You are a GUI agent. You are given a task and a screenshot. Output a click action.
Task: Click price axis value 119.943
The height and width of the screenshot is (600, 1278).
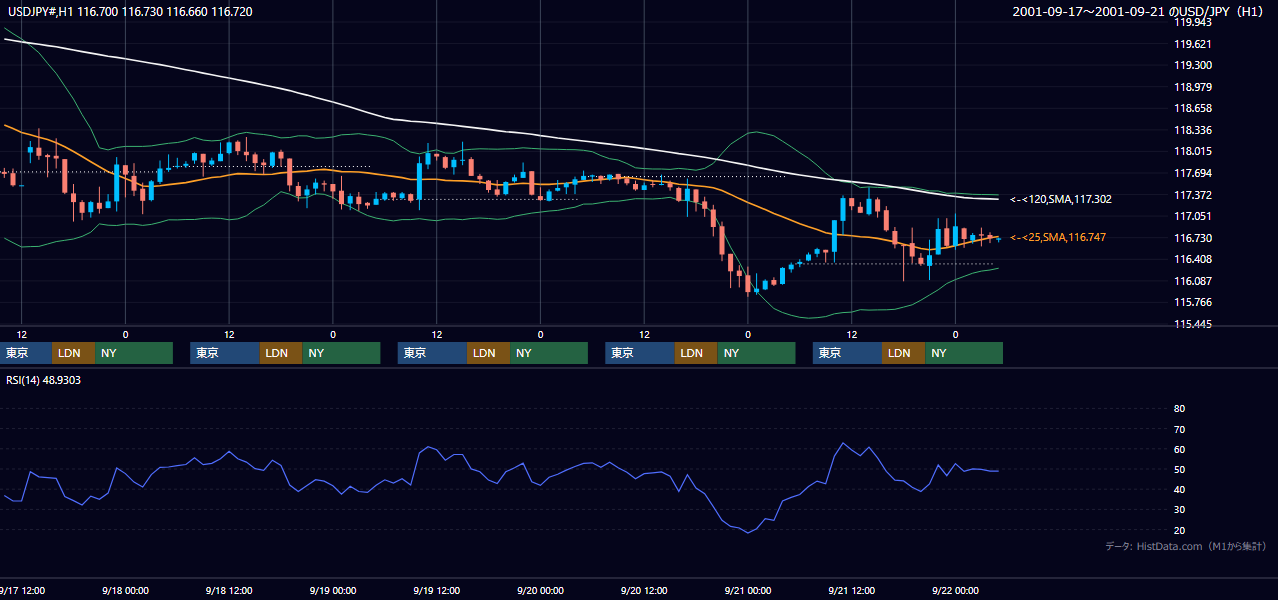pos(1192,22)
